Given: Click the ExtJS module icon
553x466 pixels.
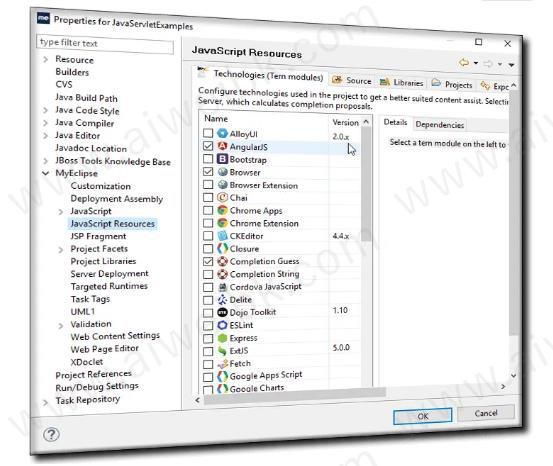Looking at the screenshot, I should point(222,351).
